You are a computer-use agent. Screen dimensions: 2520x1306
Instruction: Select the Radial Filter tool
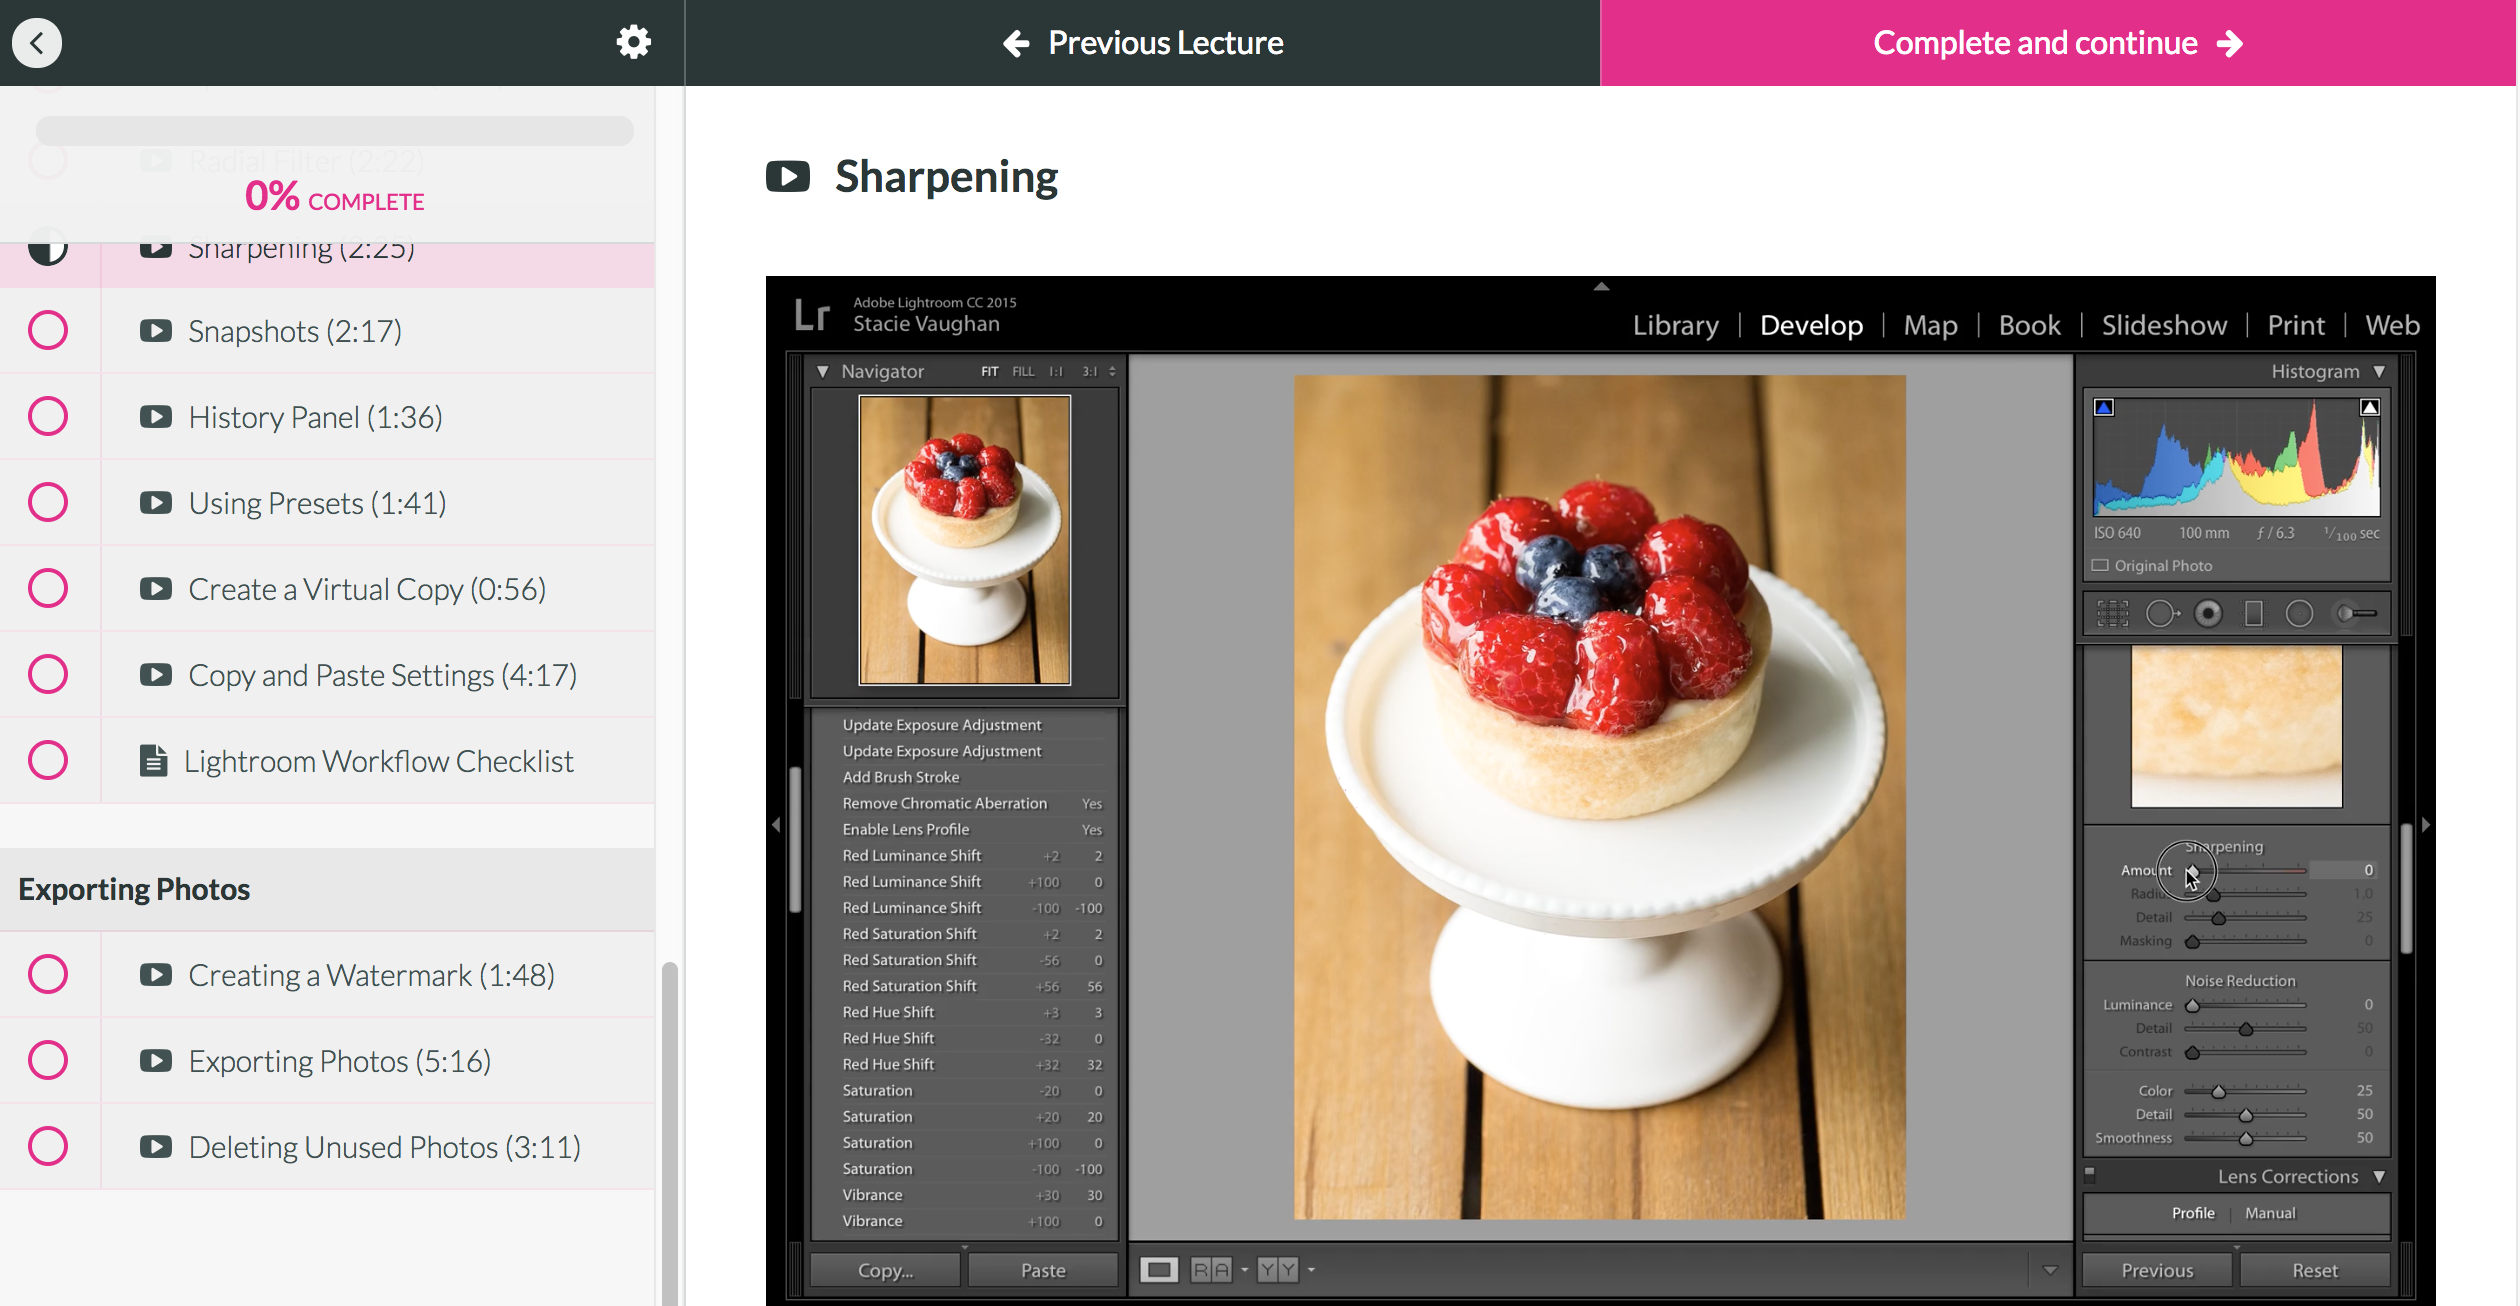[2299, 613]
